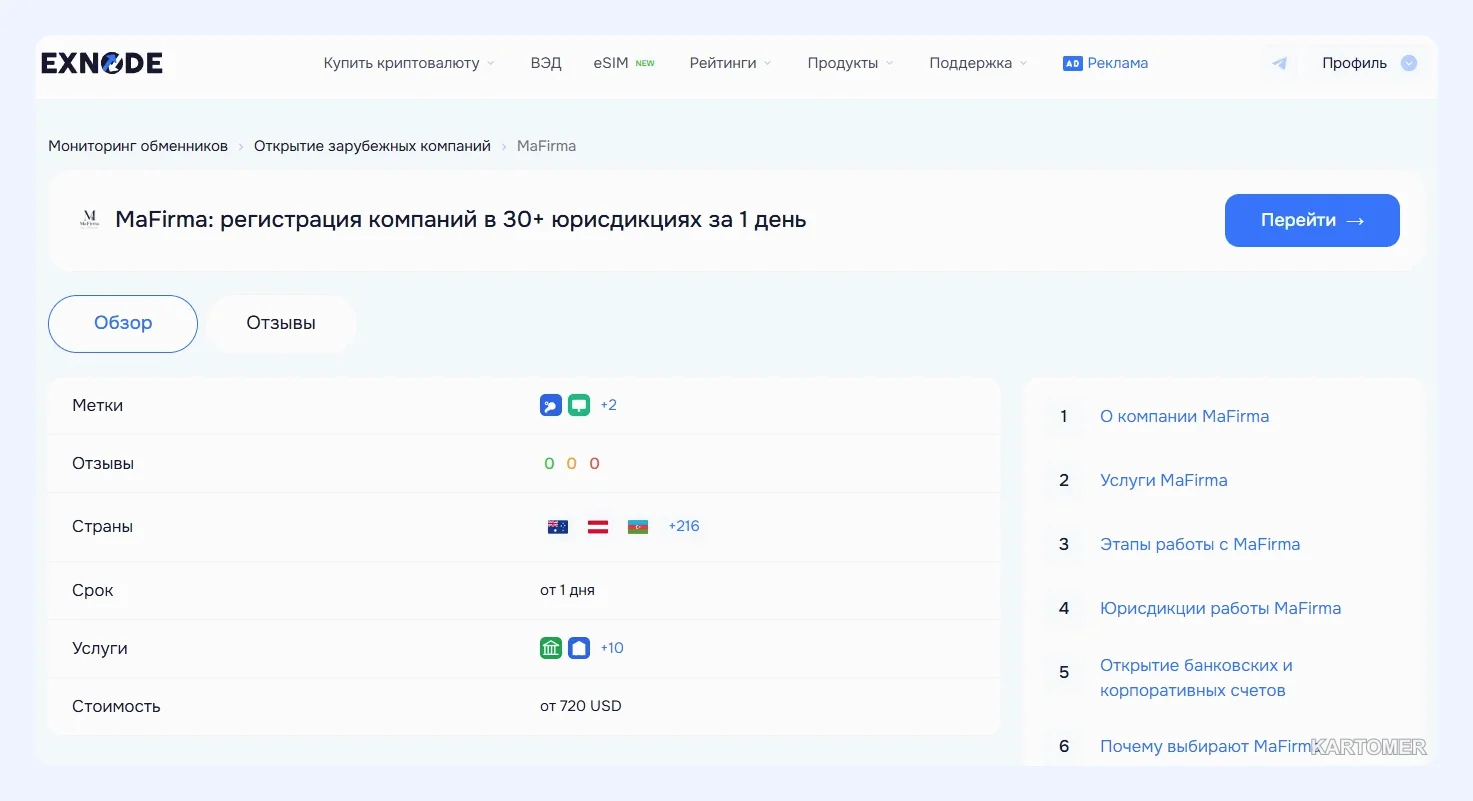The height and width of the screenshot is (801, 1473).
Task: Click the Australia flag in Страны row
Action: [558, 527]
